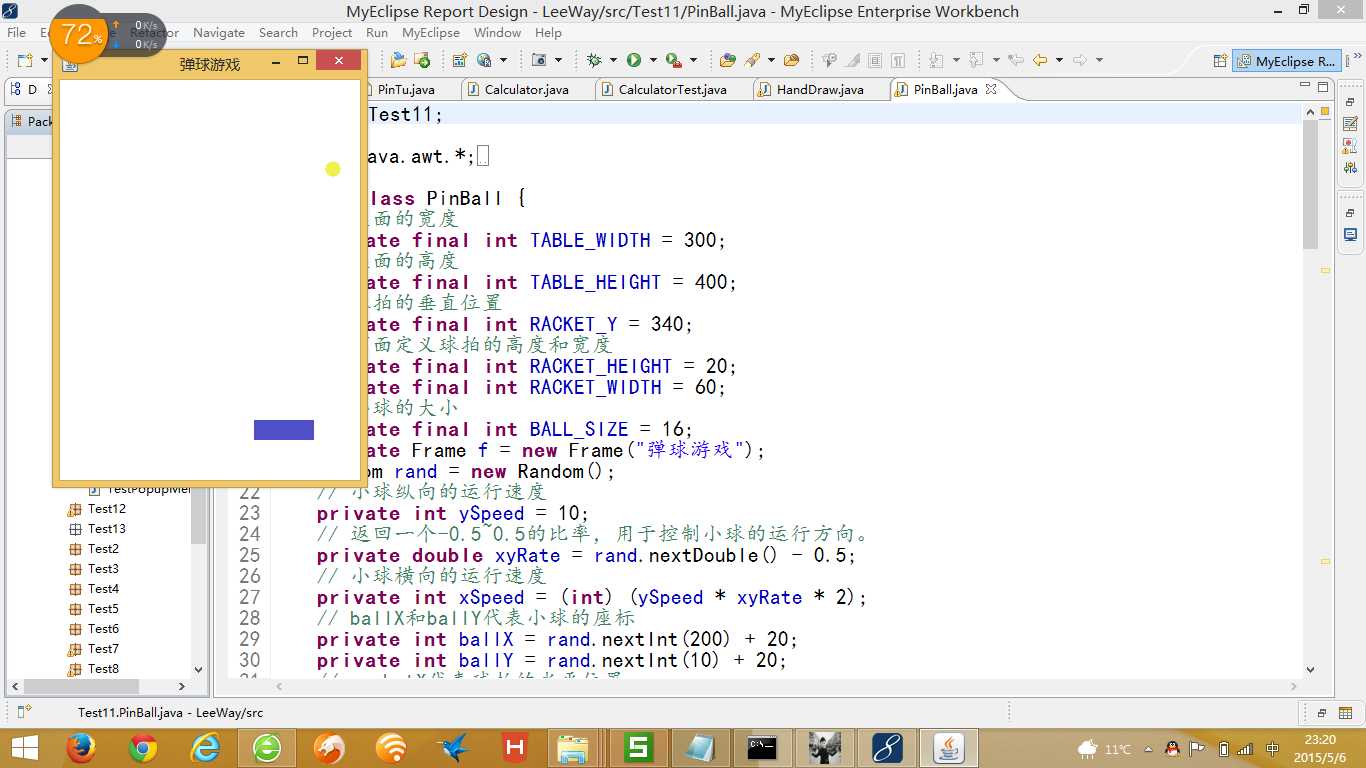Select Test2 in Package Explorer
1366x768 pixels.
pyautogui.click(x=103, y=549)
